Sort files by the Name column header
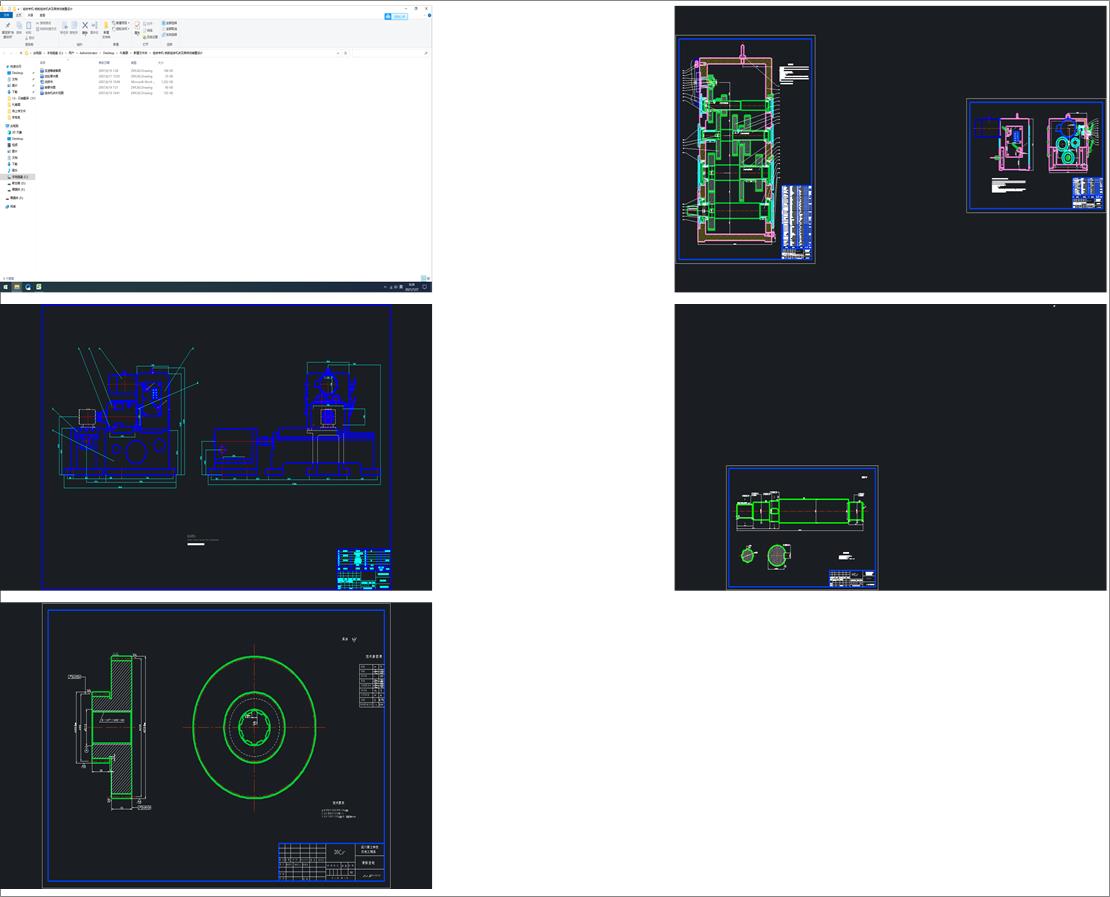1110x897 pixels. click(x=42, y=62)
